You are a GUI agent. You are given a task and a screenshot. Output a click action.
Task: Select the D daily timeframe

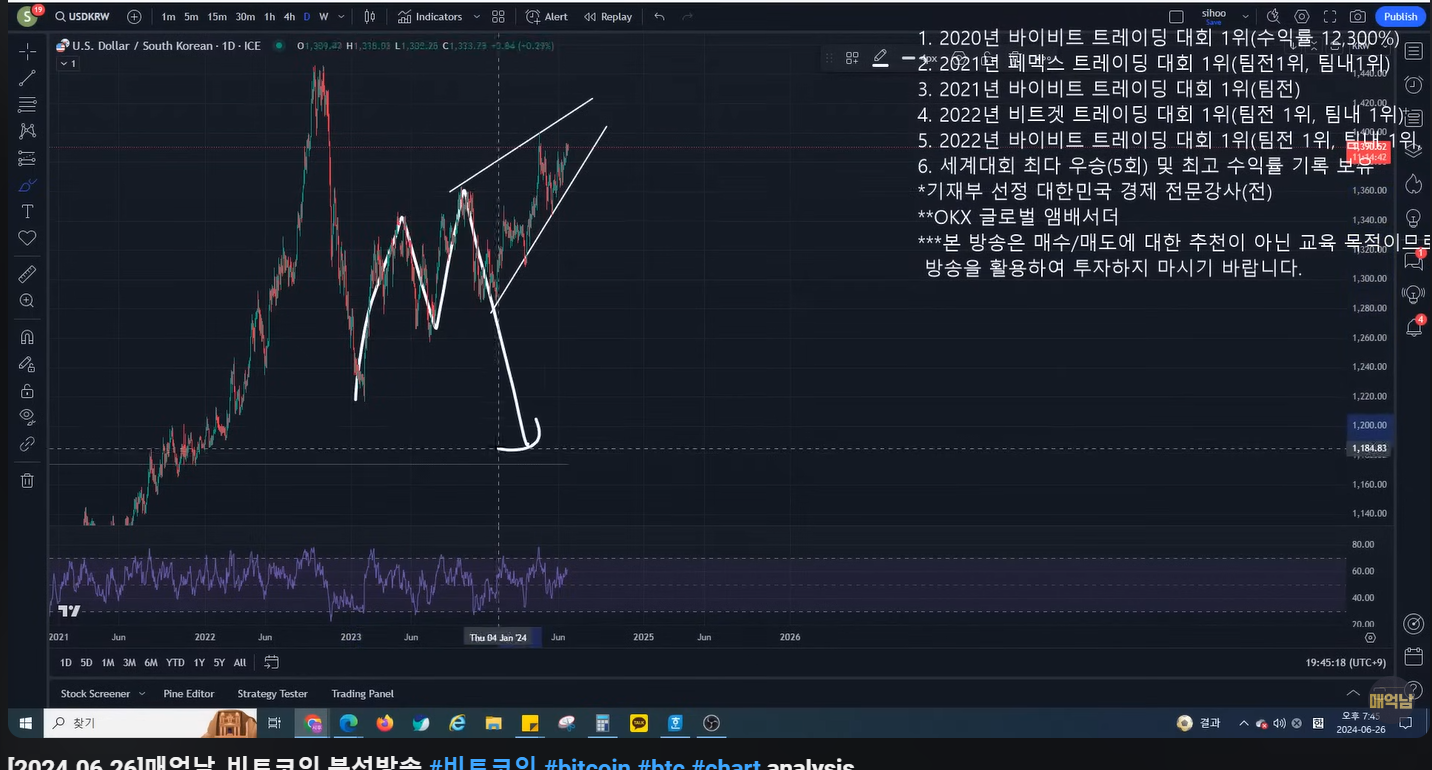307,16
